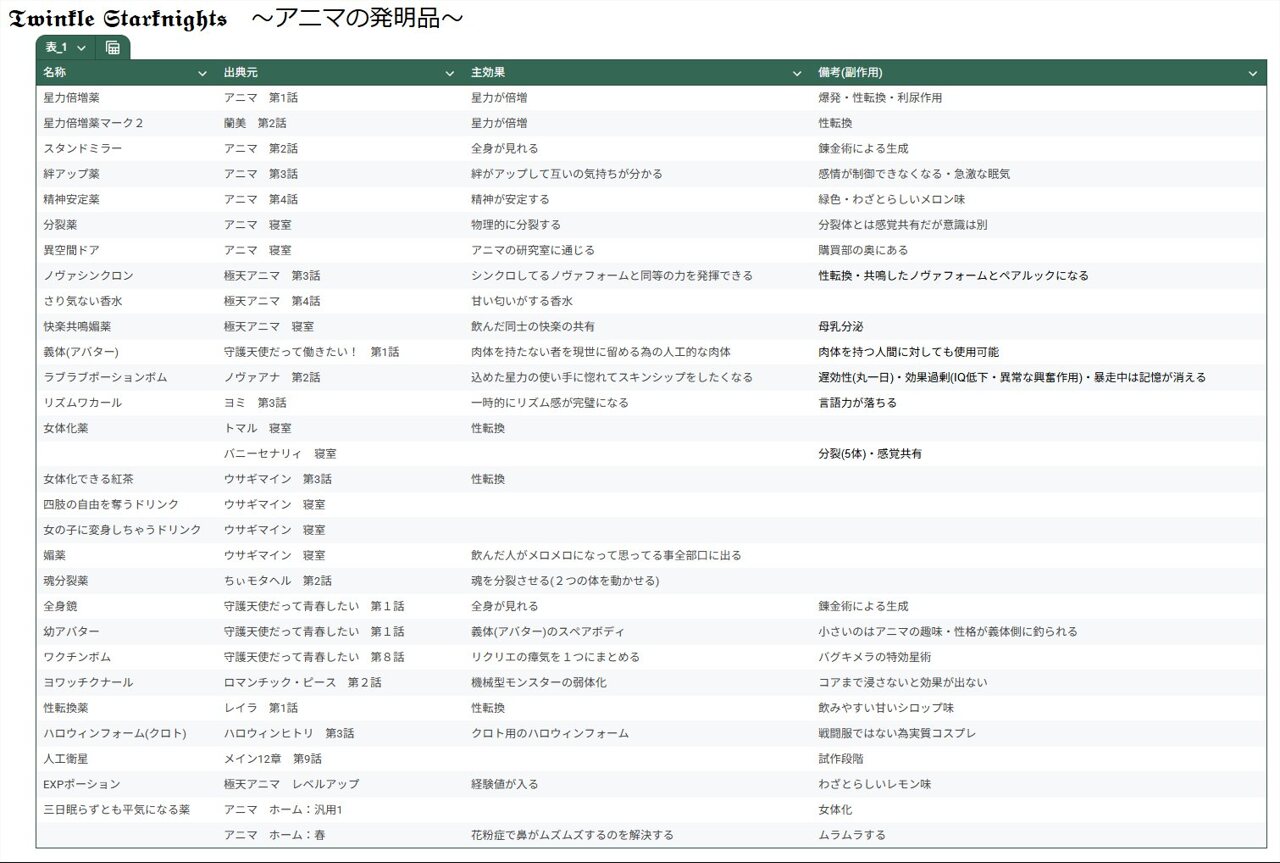Image resolution: width=1280 pixels, height=863 pixels.
Task: Click the スタンドミラー cell
Action: 83,149
